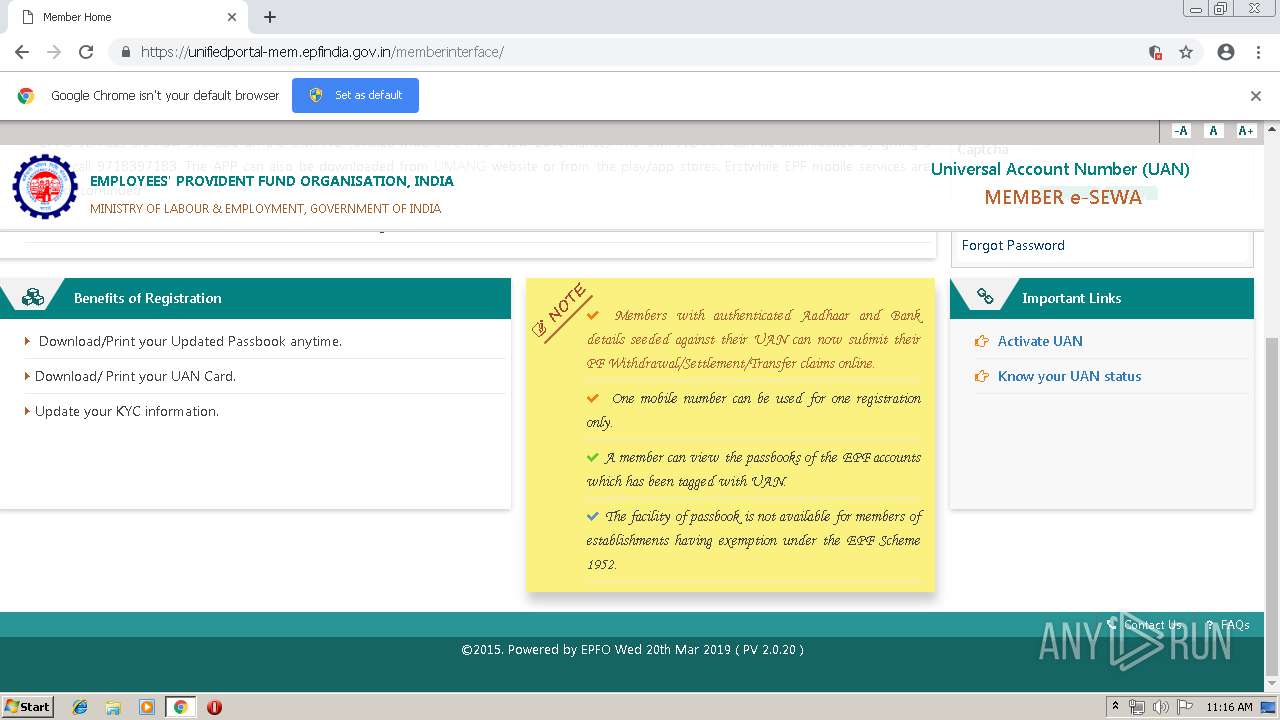Click the page vertical scrollbar thumb
The width and height of the screenshot is (1280, 720).
(x=1272, y=505)
